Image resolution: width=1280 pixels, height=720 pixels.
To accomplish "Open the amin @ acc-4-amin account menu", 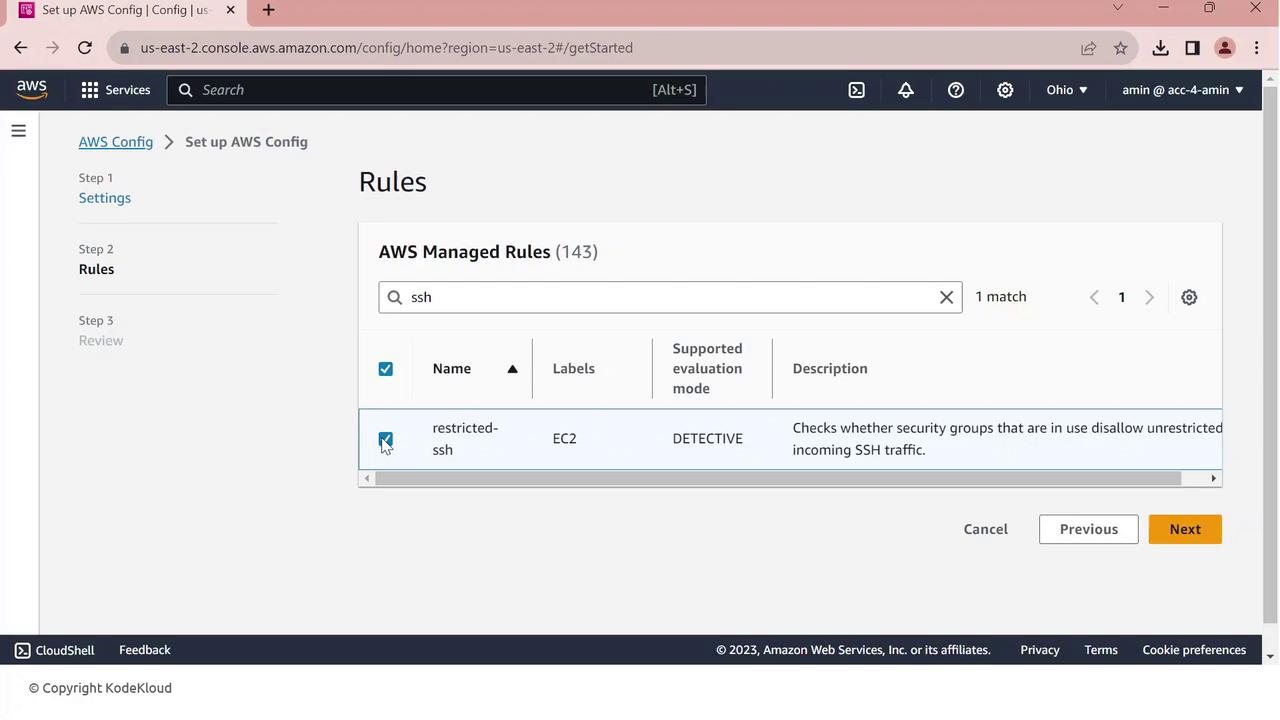I will click(1183, 90).
